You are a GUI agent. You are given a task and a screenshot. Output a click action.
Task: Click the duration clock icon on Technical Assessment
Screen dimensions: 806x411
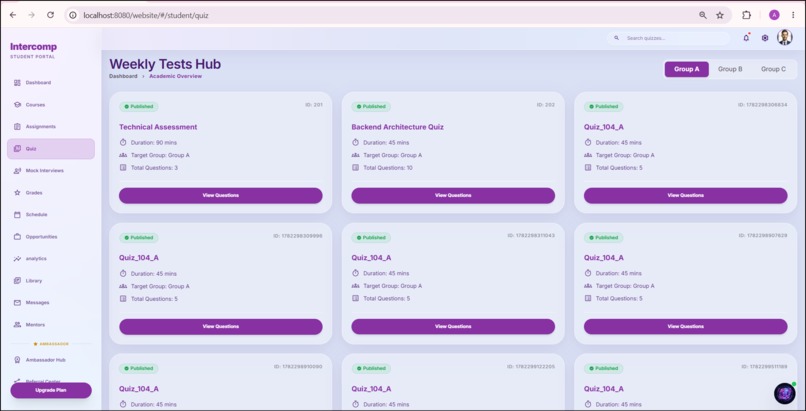tap(123, 142)
